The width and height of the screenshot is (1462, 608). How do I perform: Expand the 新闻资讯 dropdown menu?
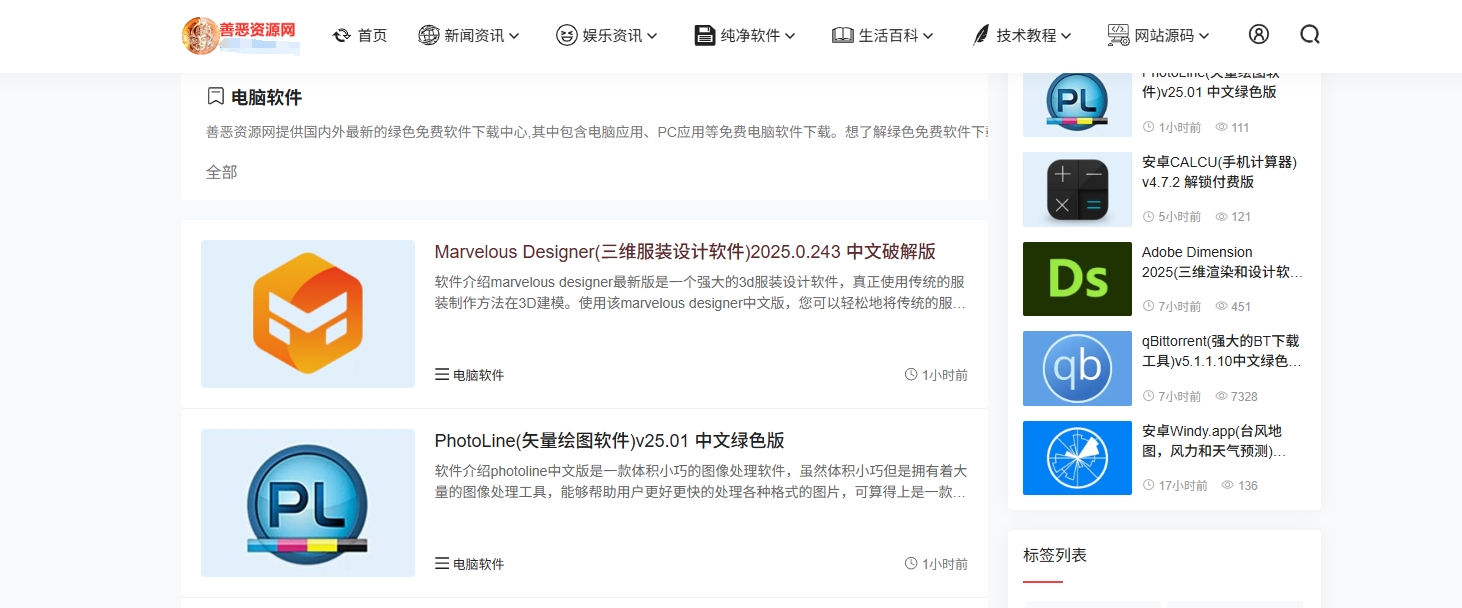click(x=469, y=36)
